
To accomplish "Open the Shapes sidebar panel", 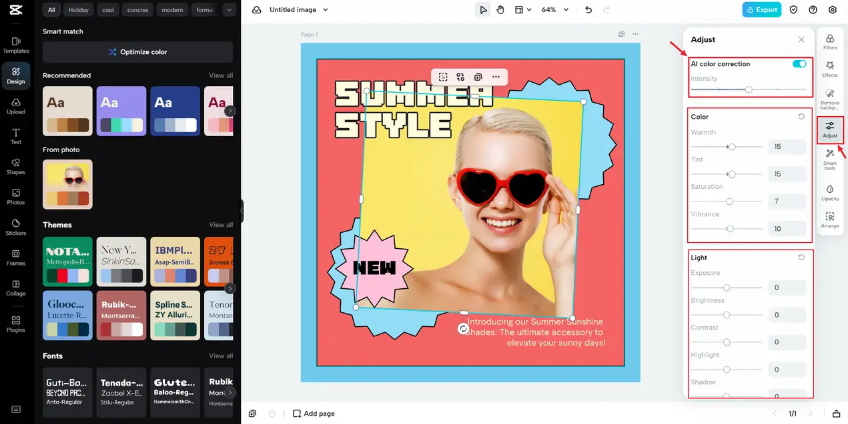I will pyautogui.click(x=16, y=167).
